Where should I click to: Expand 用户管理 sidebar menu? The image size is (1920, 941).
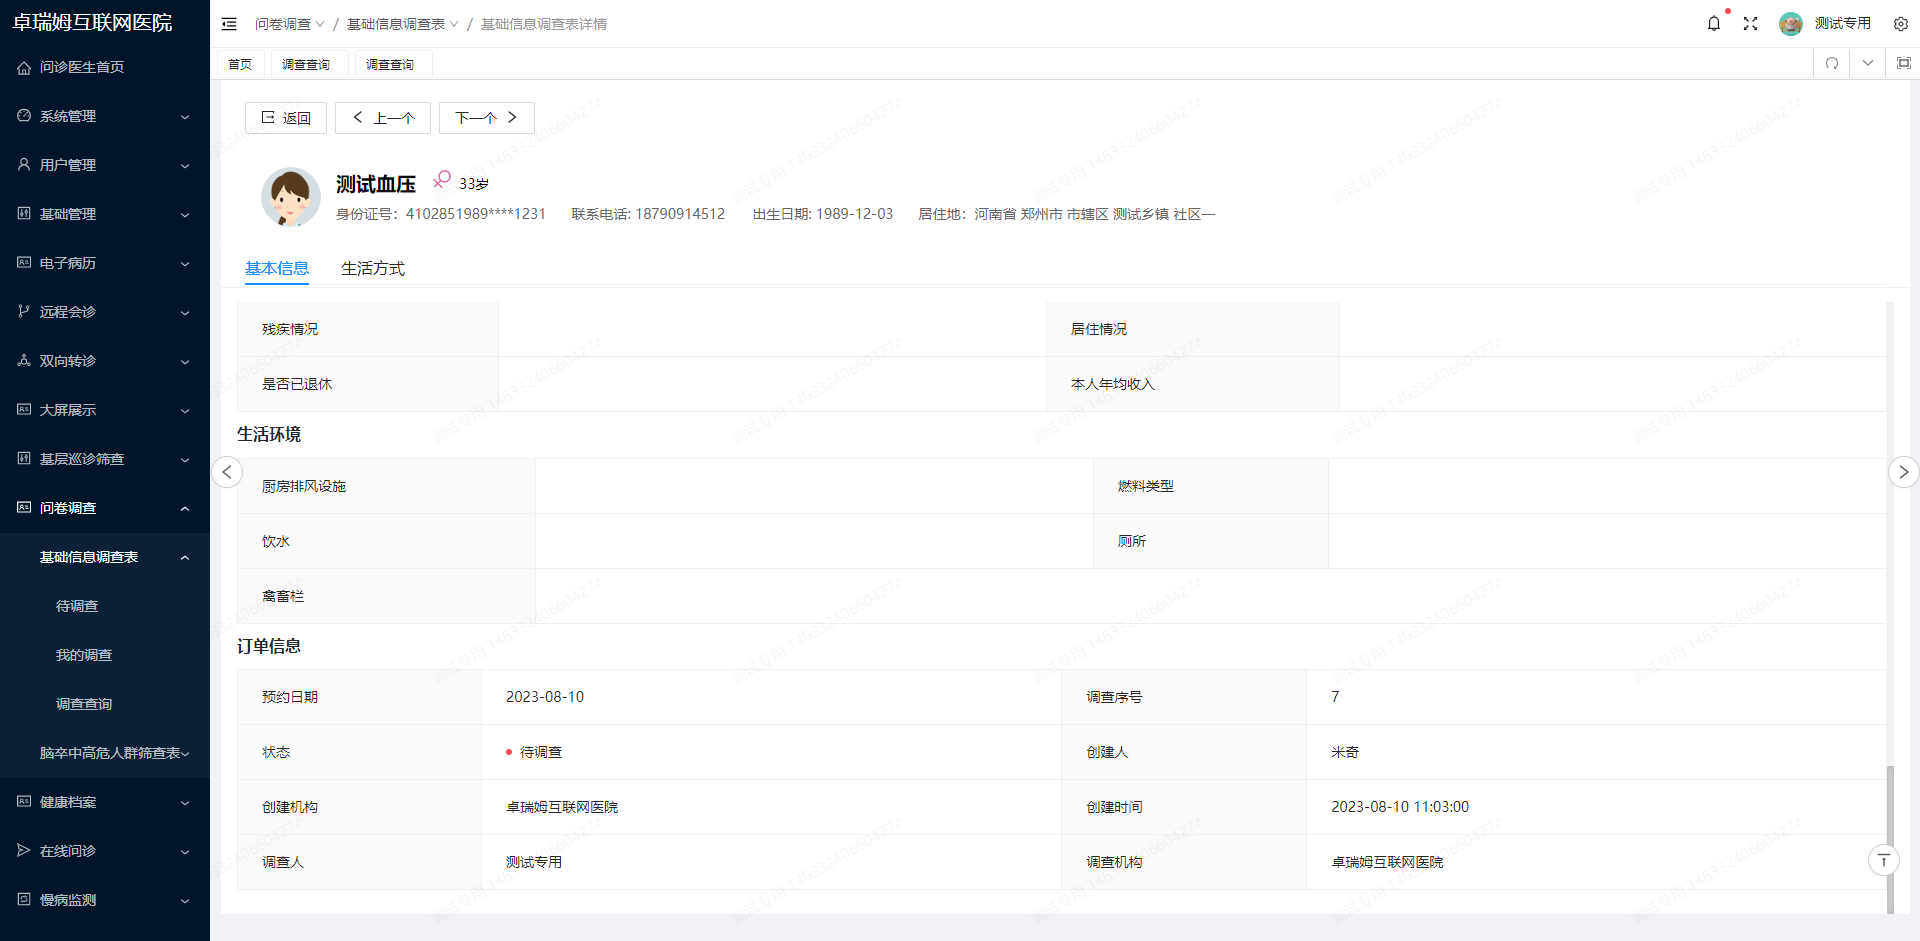[x=105, y=165]
